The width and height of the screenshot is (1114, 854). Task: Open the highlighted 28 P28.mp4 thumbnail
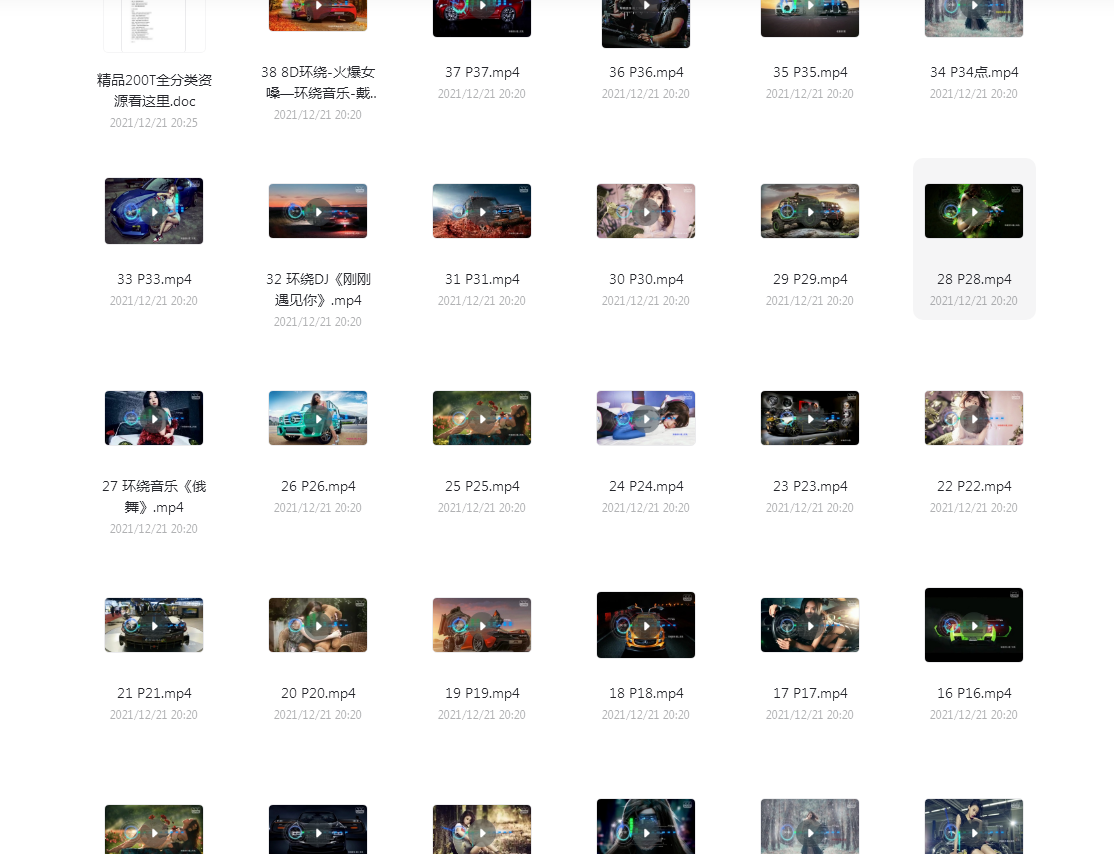click(x=974, y=211)
